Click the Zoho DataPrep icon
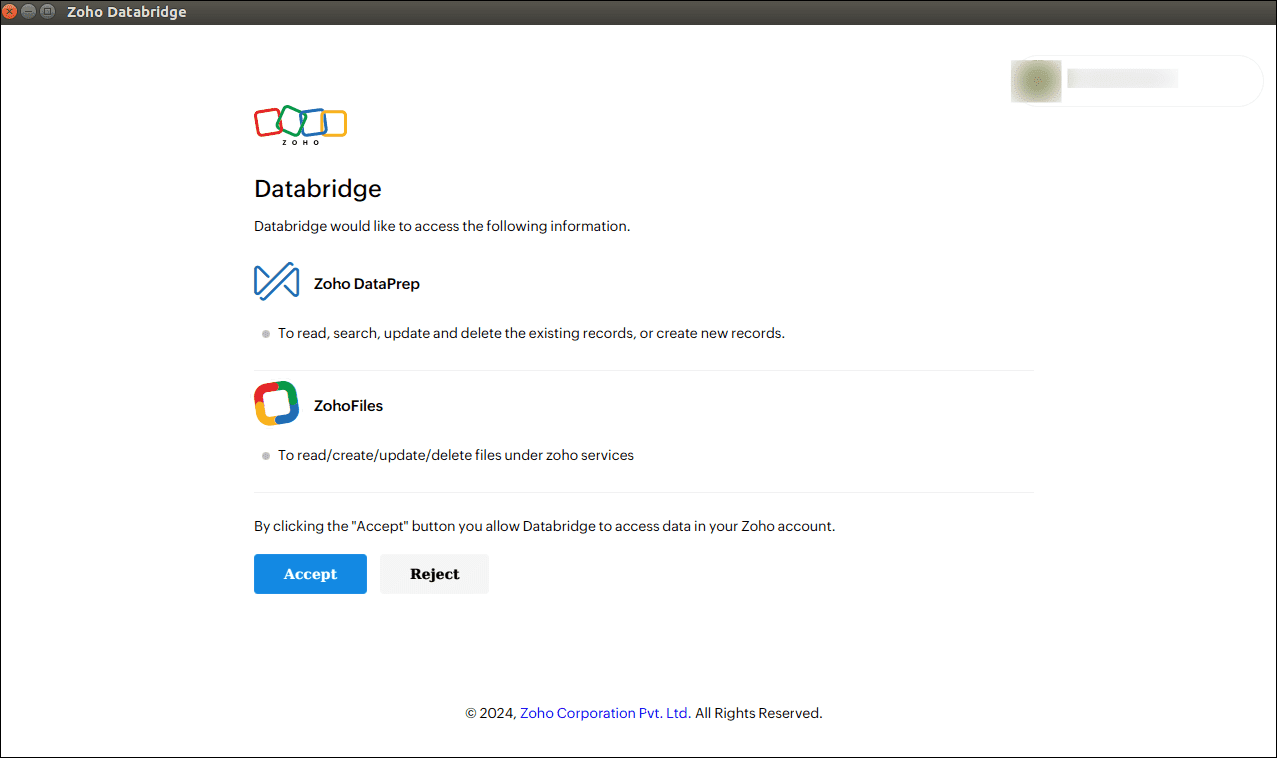This screenshot has height=758, width=1277. (x=277, y=282)
